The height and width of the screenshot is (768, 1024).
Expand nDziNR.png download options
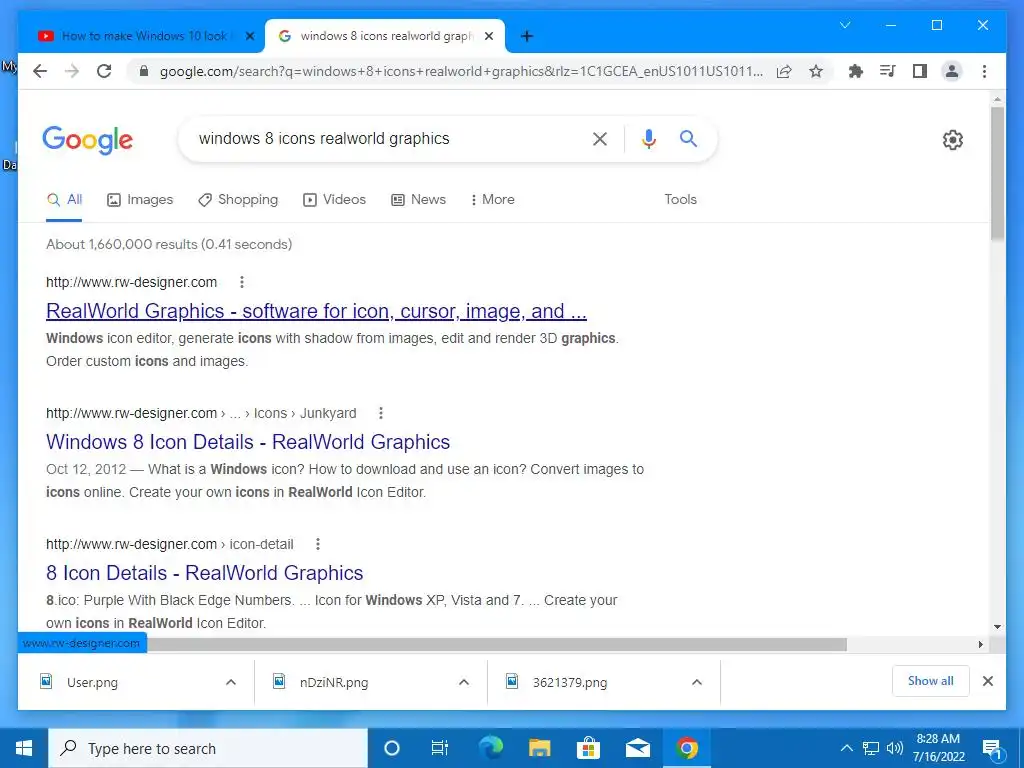pyautogui.click(x=464, y=682)
